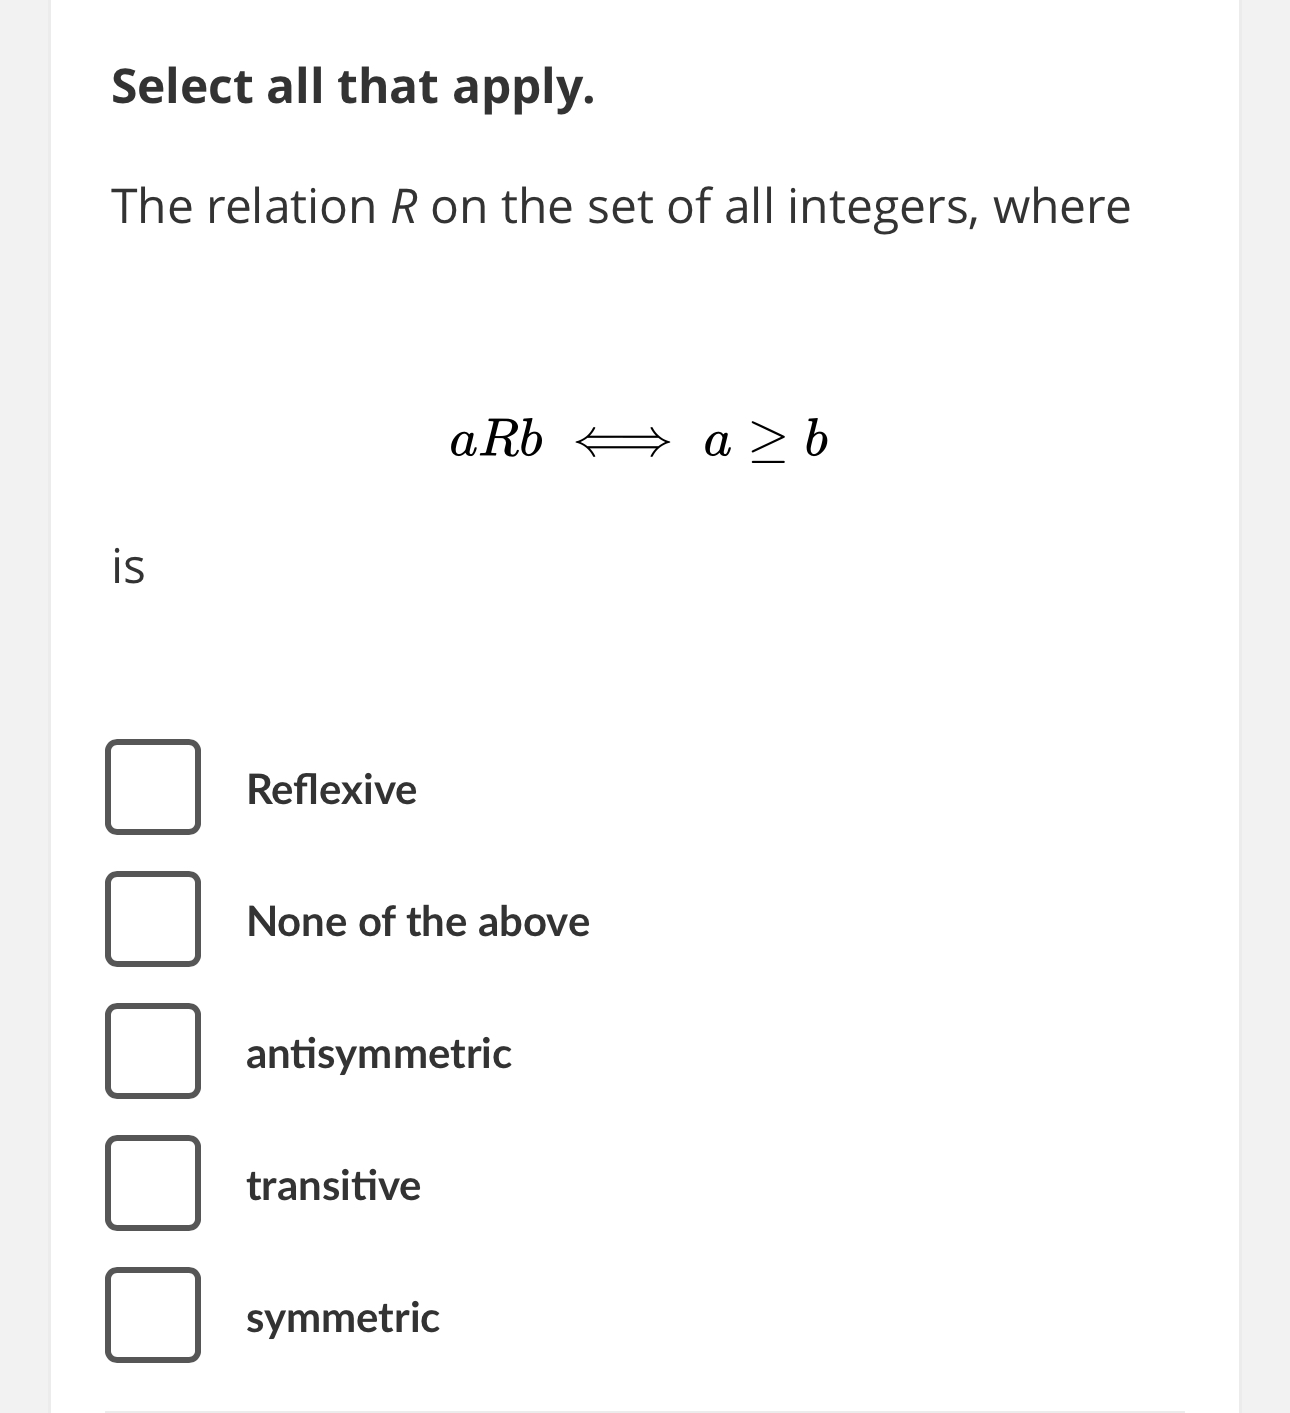
Task: Click the relation R question text
Action: pos(620,206)
